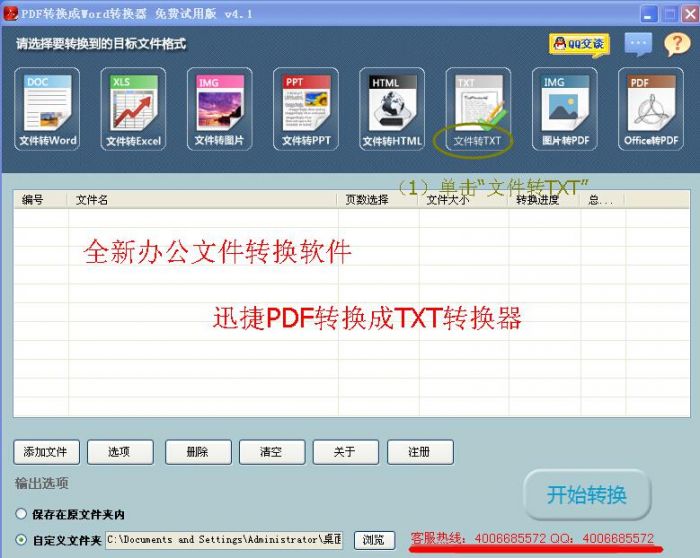Click the custom folder path field

224,540
